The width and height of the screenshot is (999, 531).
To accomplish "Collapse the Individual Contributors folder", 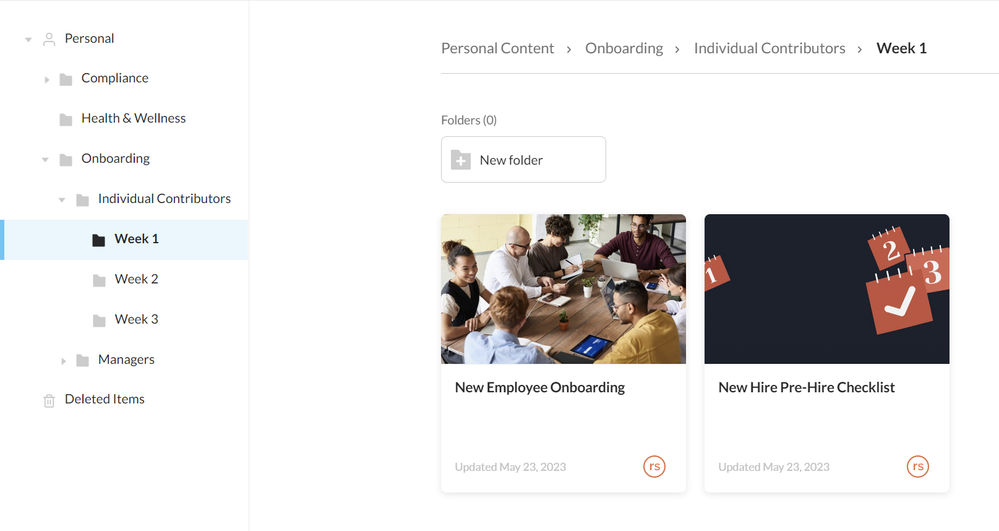I will pos(62,199).
